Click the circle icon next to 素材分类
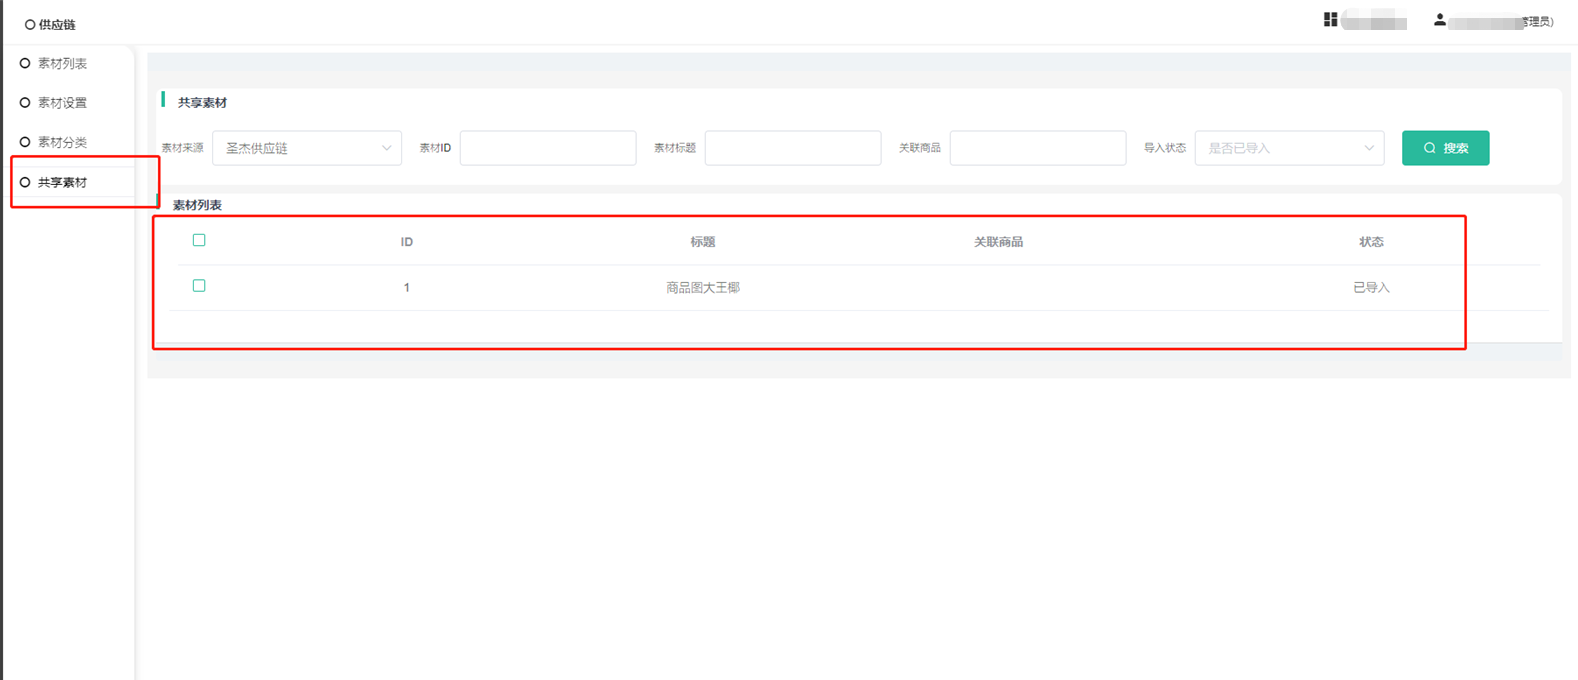Image resolution: width=1578 pixels, height=680 pixels. click(25, 142)
